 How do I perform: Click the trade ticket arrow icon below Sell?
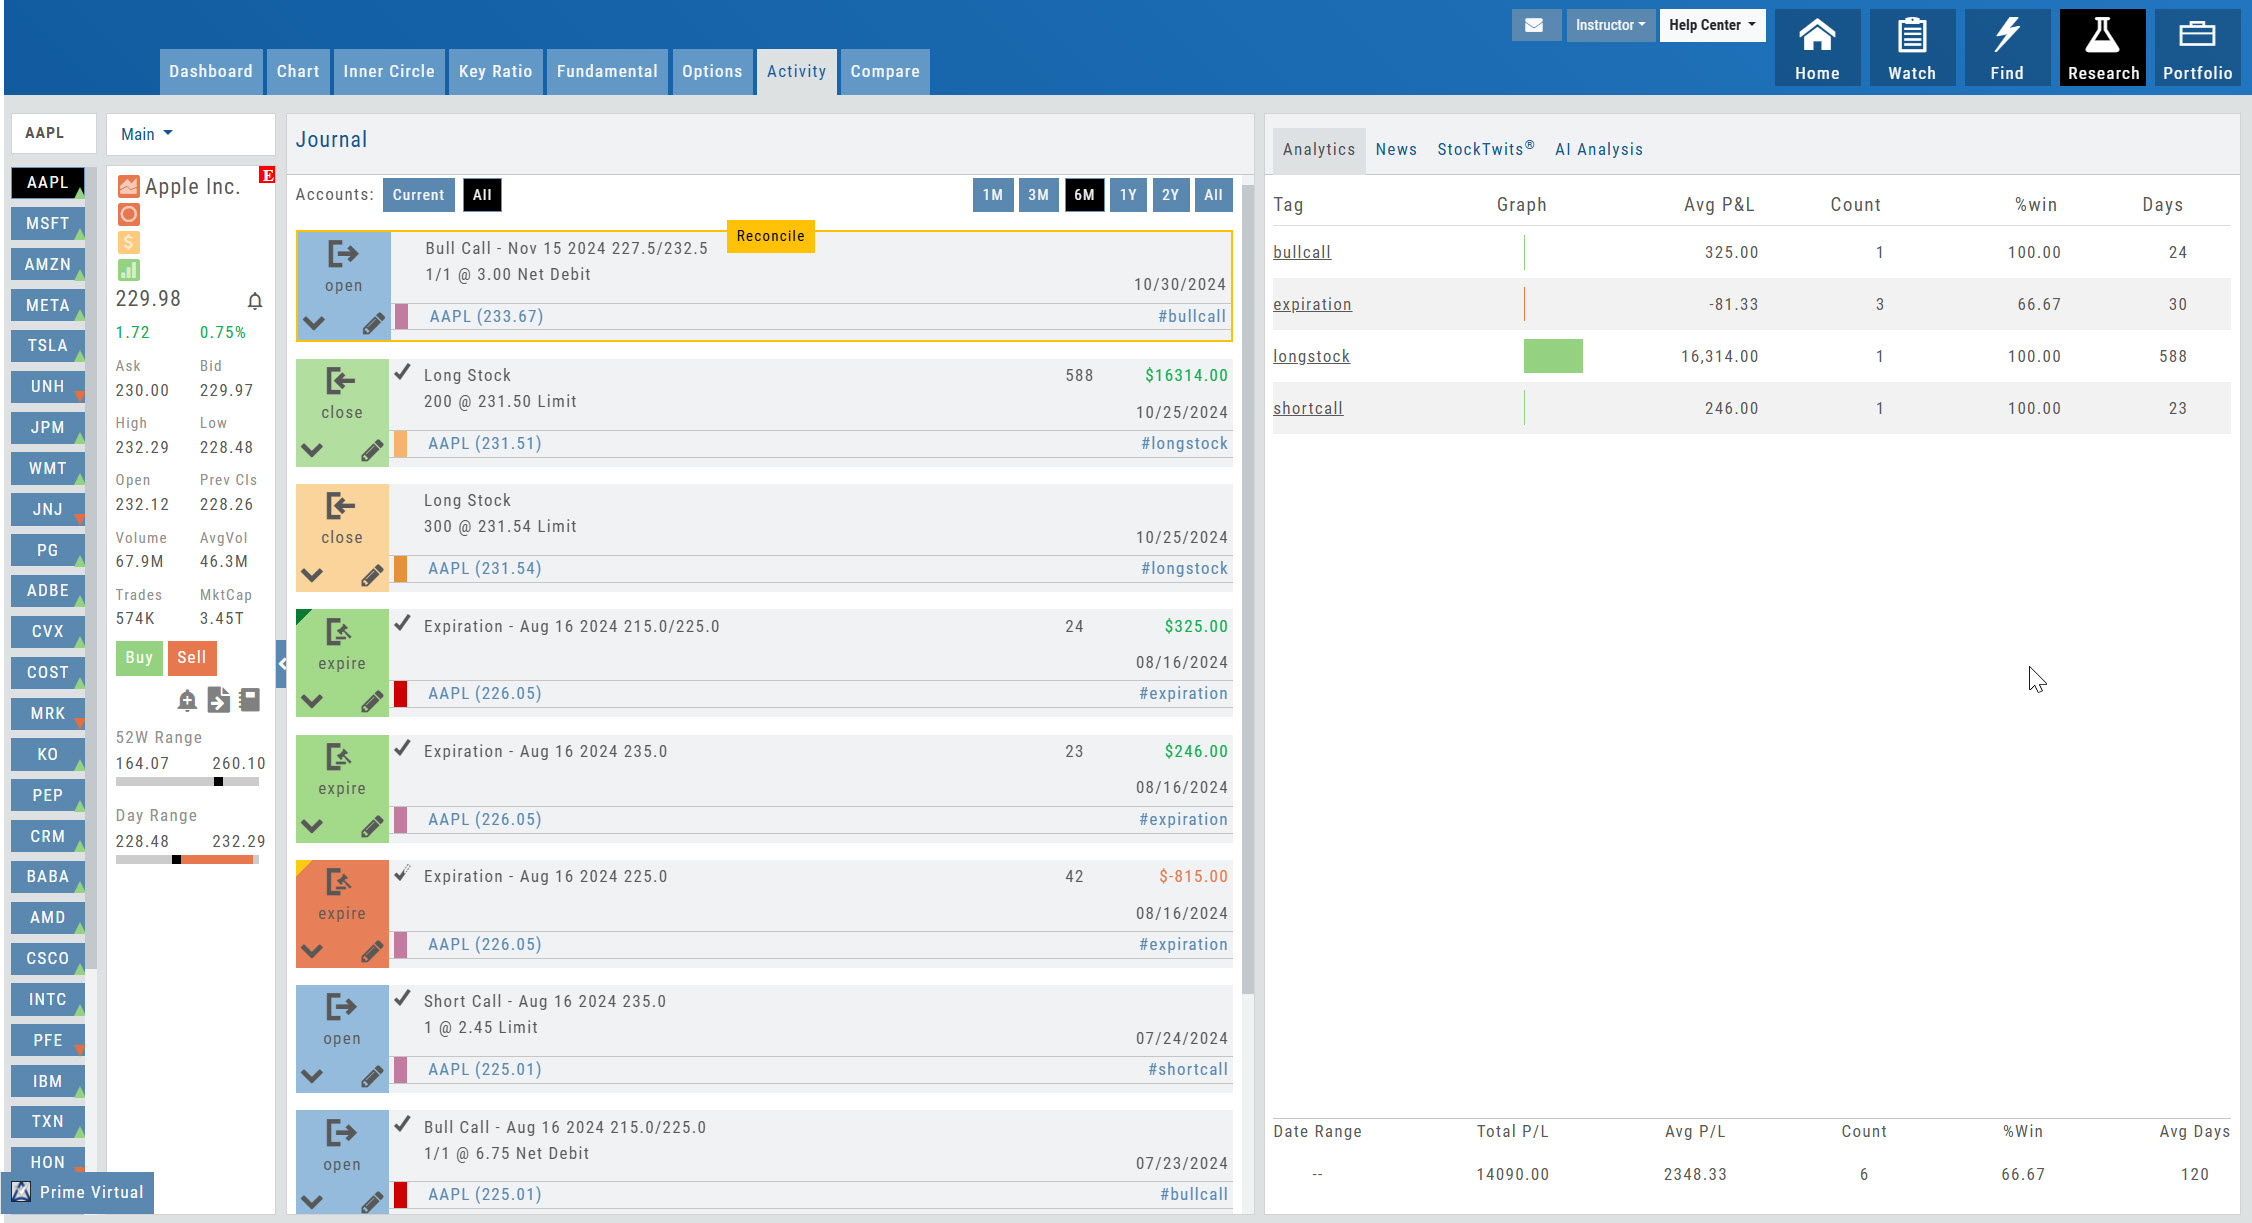(x=218, y=700)
